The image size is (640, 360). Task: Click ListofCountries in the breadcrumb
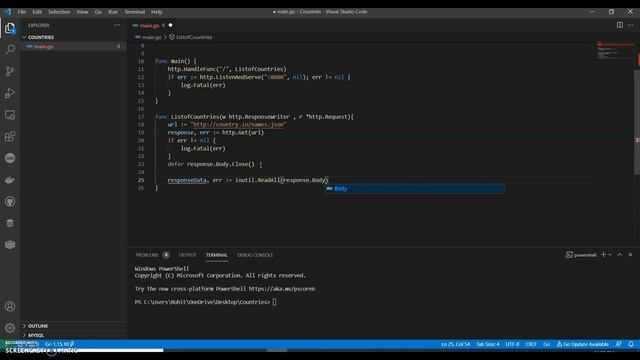(194, 37)
